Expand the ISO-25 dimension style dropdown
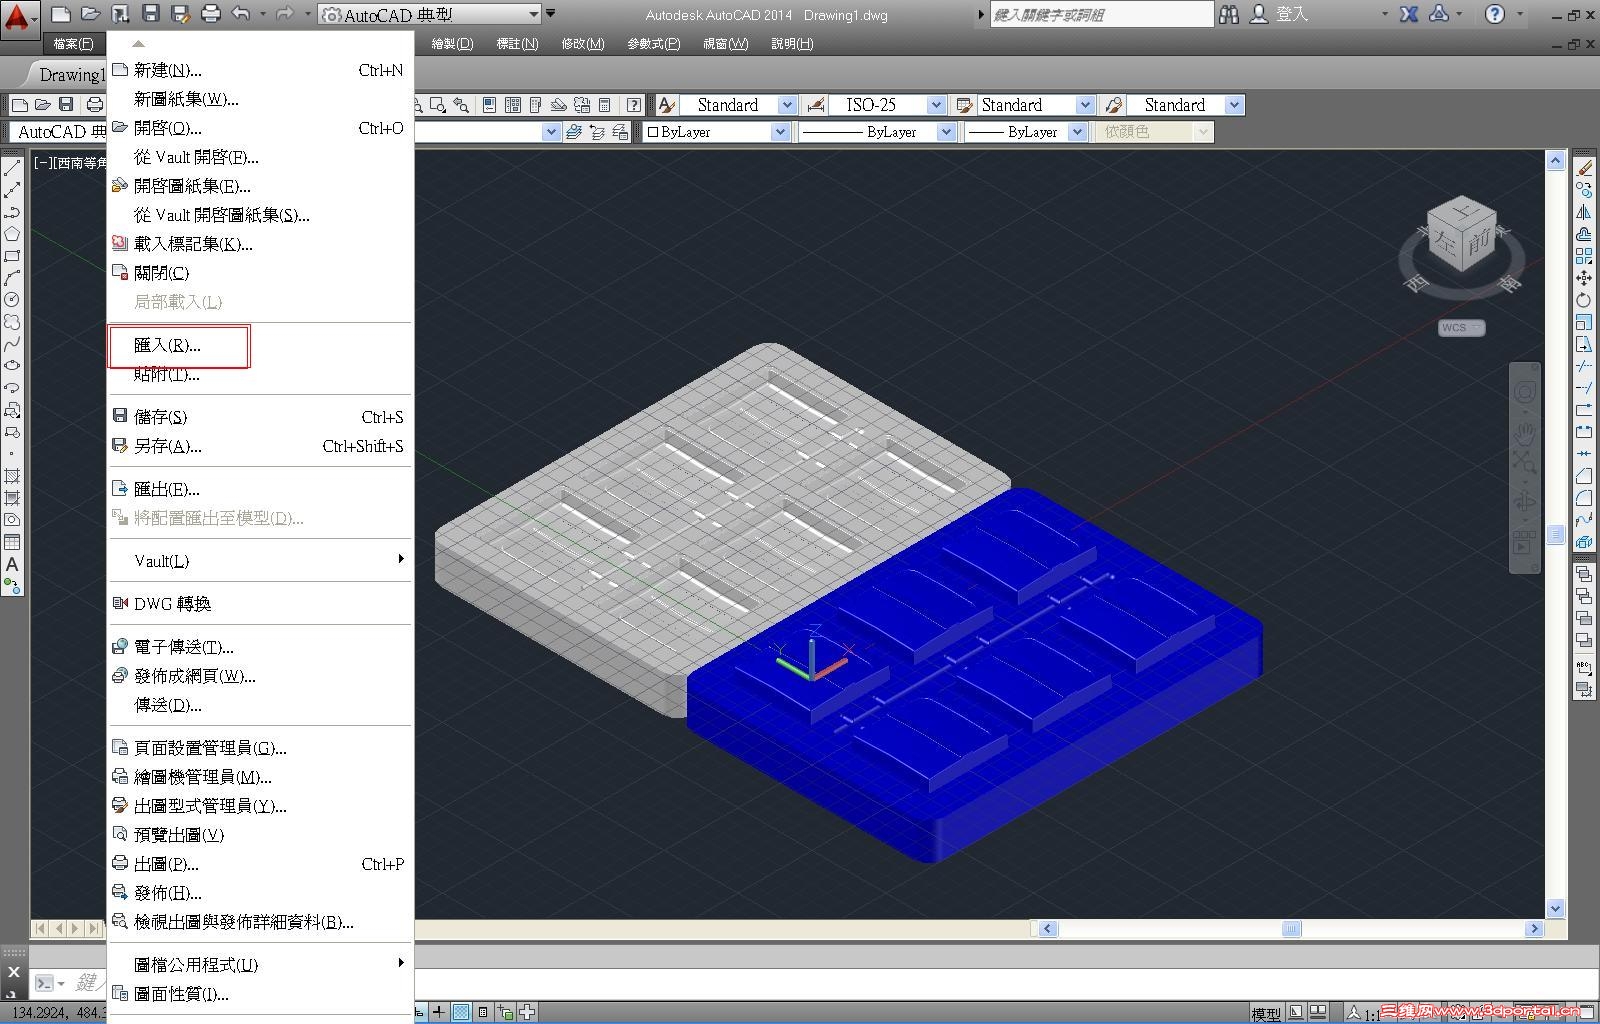This screenshot has width=1600, height=1024. [x=936, y=105]
